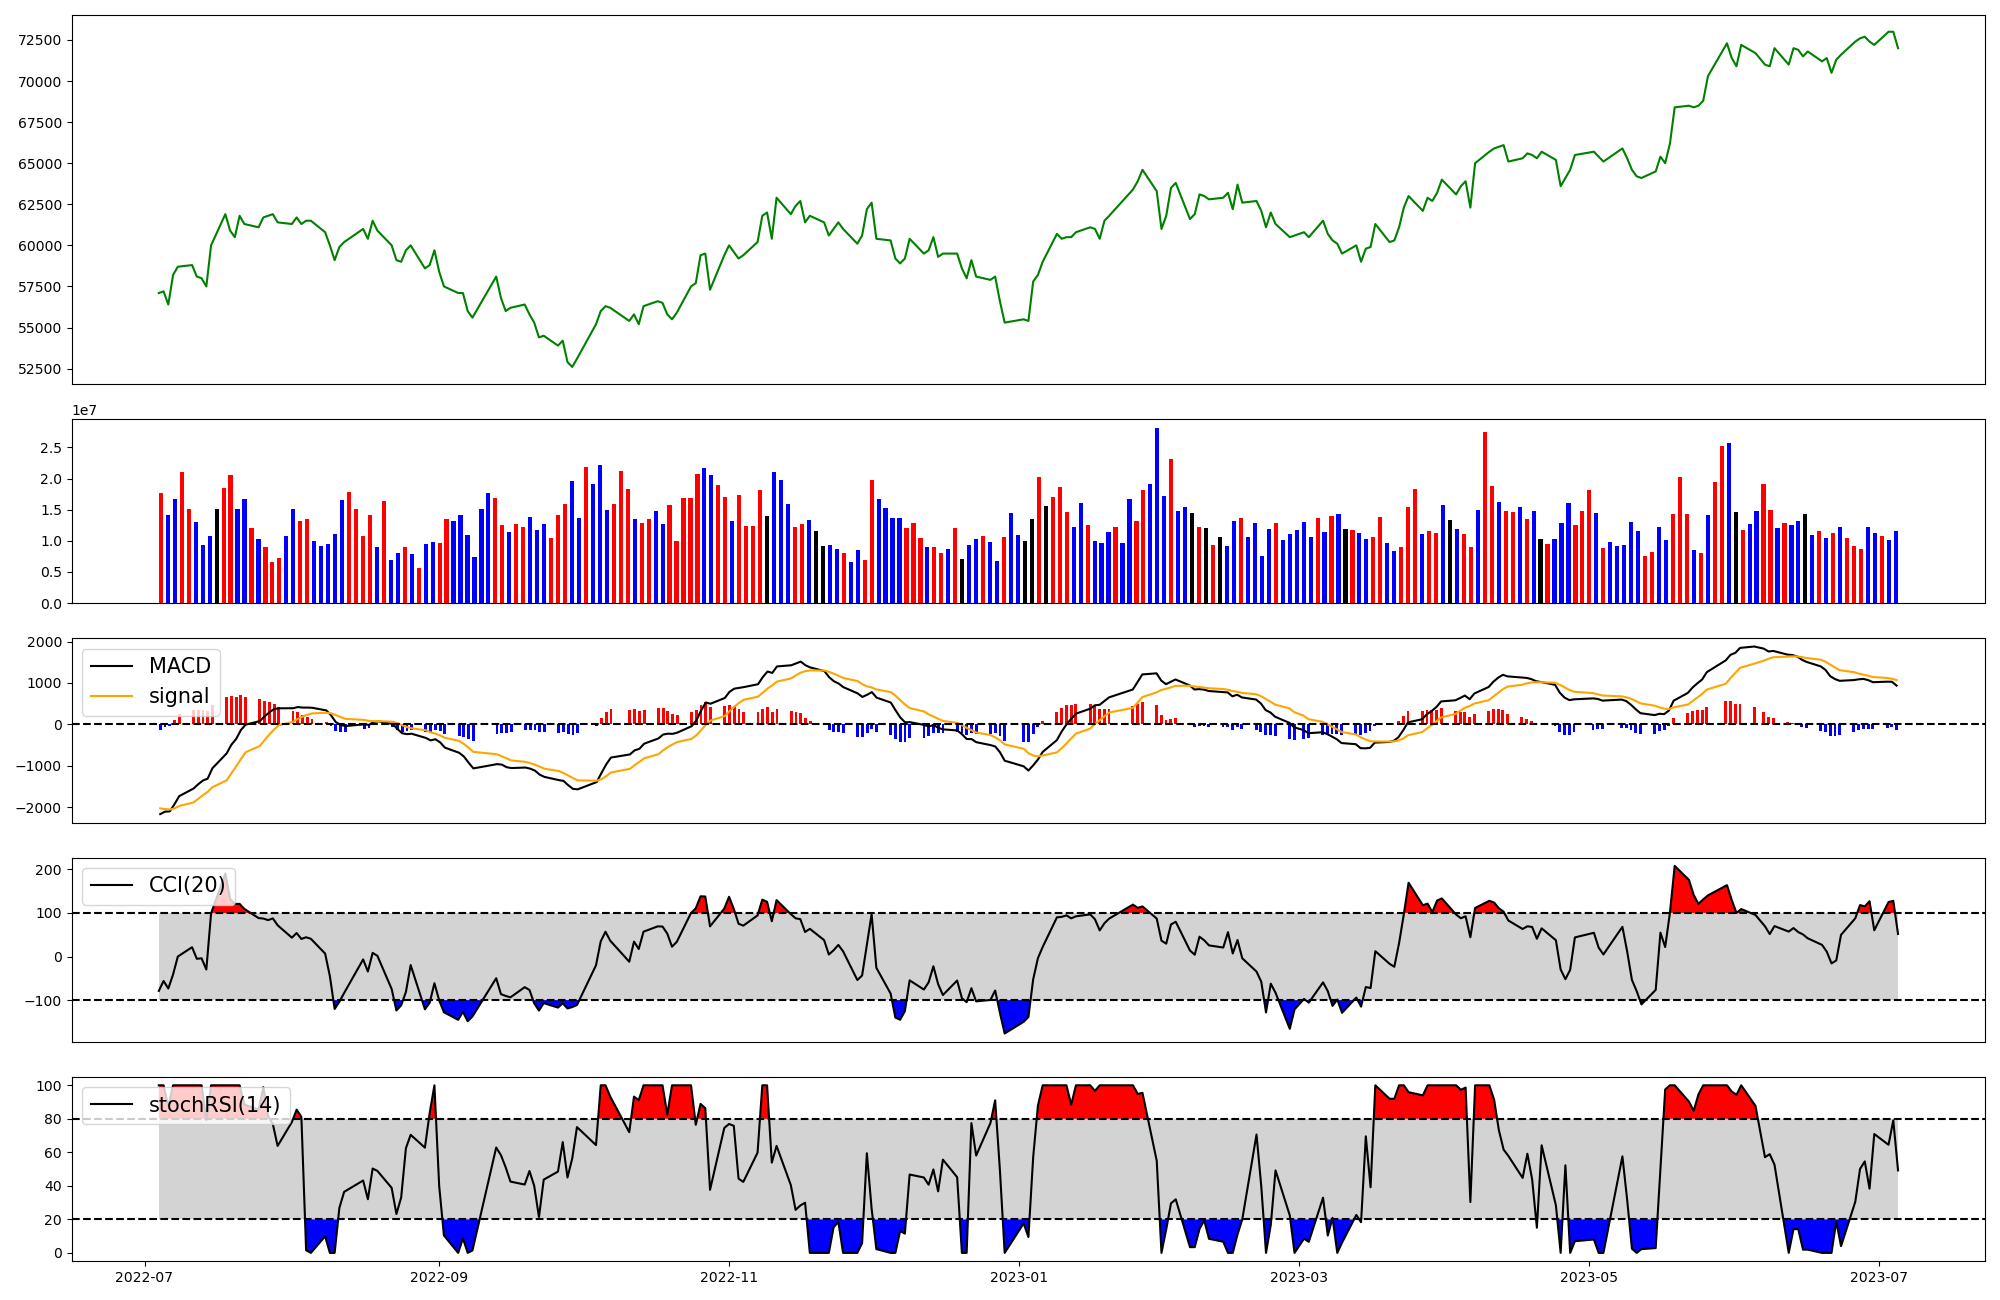Click the 2023-01 x-axis date label
The image size is (2000, 1300).
pos(1019,1277)
